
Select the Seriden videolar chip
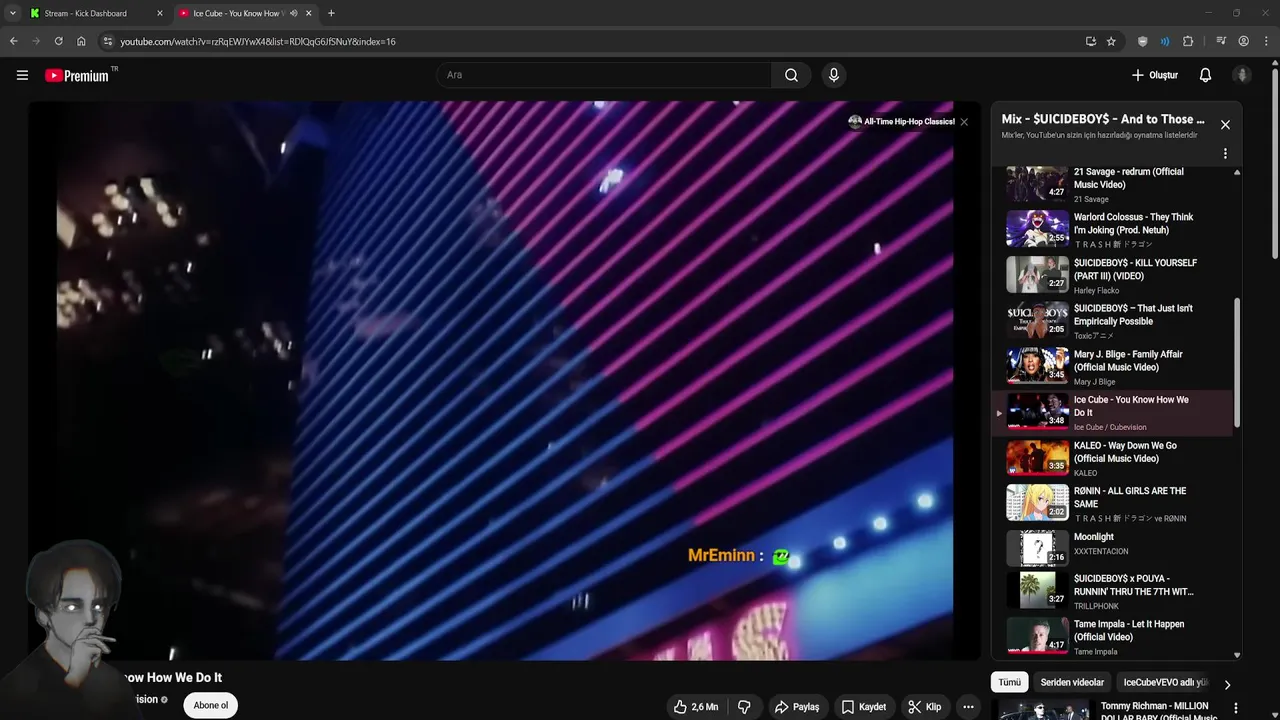point(1072,682)
